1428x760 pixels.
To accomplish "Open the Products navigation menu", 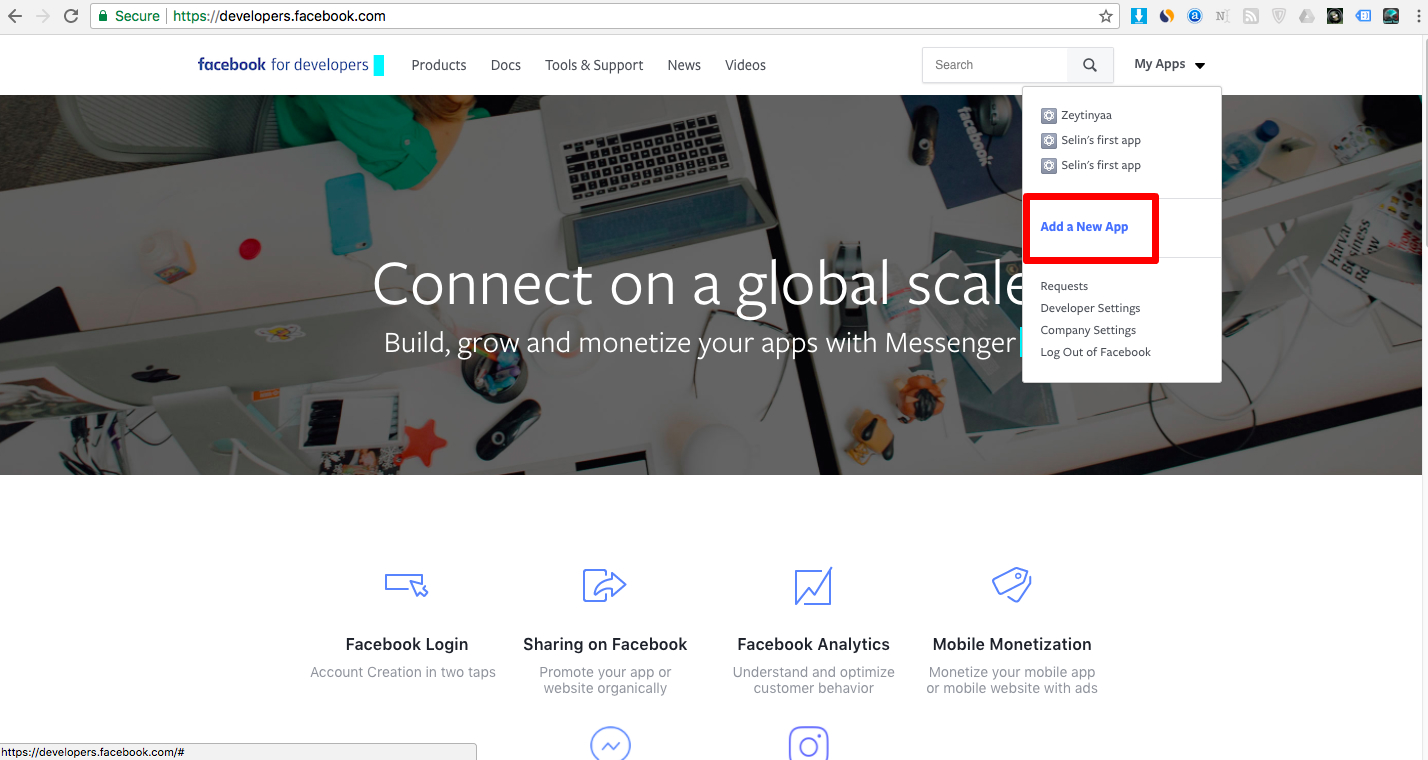I will [439, 65].
